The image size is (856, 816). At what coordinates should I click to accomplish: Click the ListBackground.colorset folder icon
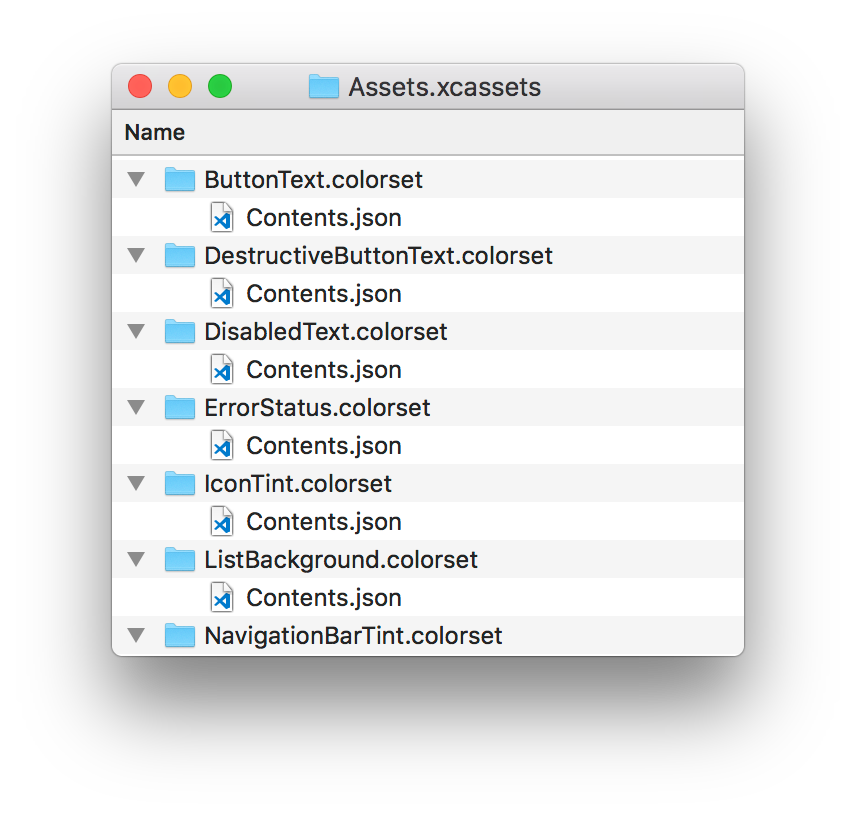(x=180, y=560)
